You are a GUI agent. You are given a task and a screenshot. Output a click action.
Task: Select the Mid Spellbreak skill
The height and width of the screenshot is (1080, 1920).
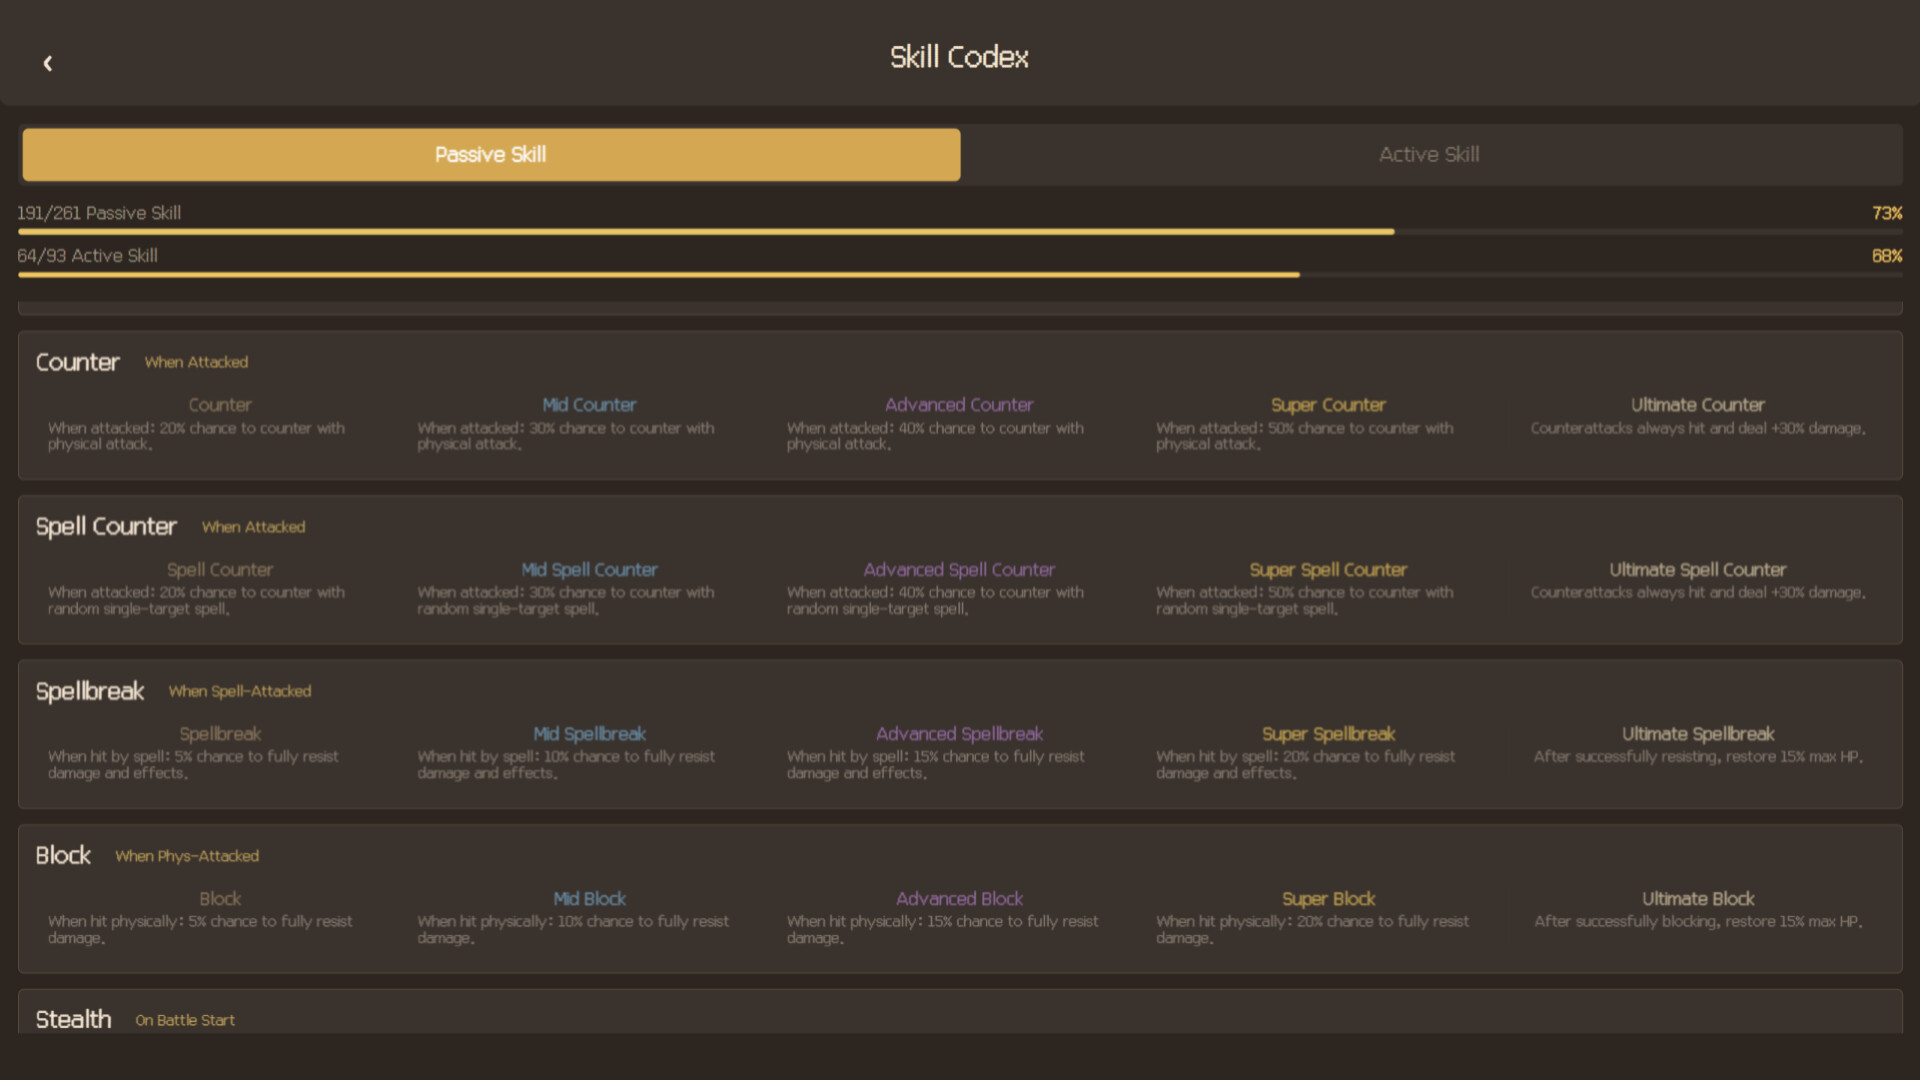pos(589,734)
